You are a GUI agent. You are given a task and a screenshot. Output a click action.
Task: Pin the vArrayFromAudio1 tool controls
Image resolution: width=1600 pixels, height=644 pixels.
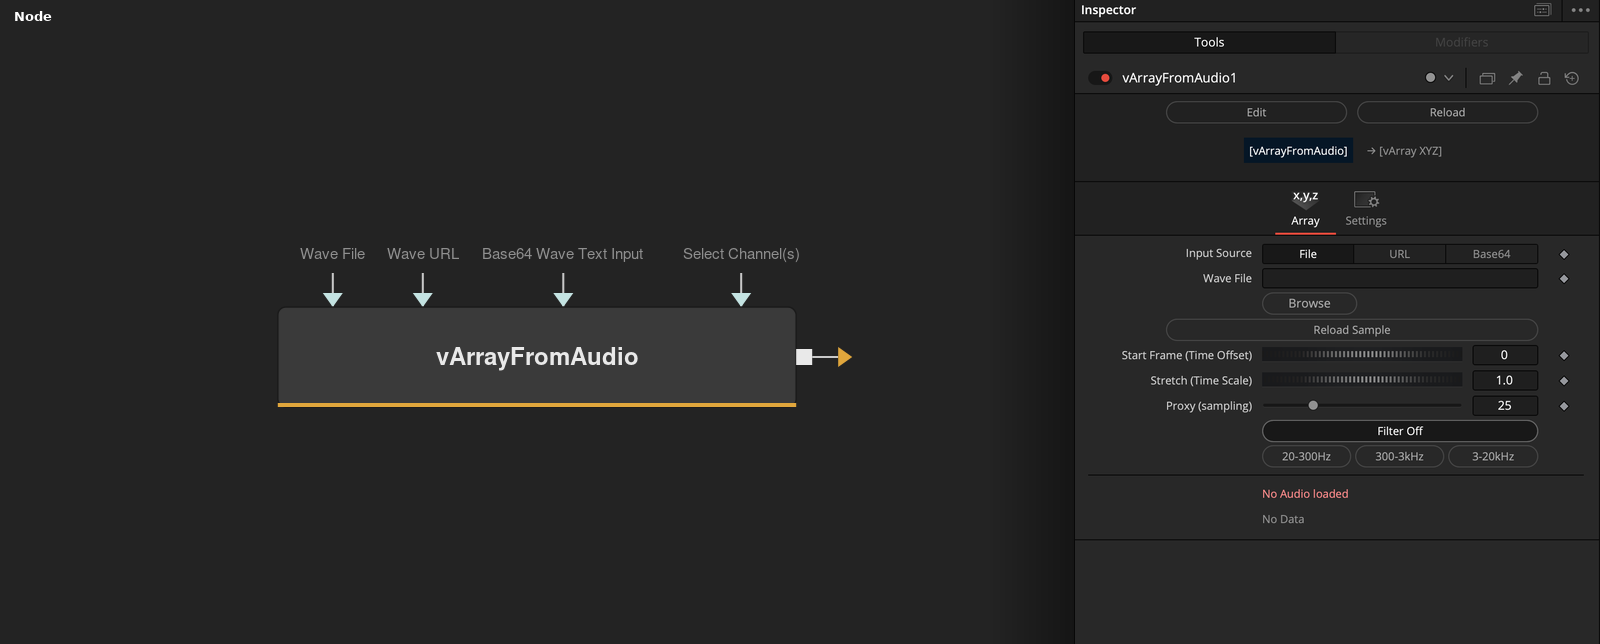[x=1516, y=78]
